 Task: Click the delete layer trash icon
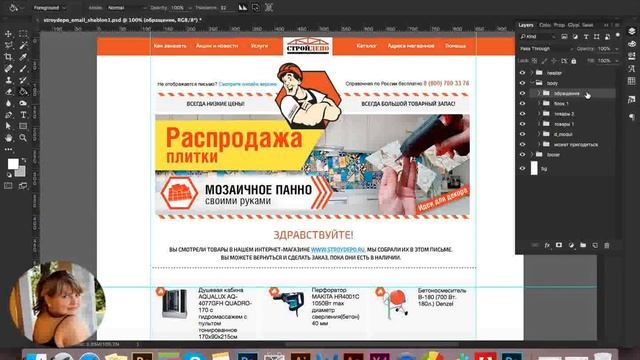pyautogui.click(x=607, y=245)
